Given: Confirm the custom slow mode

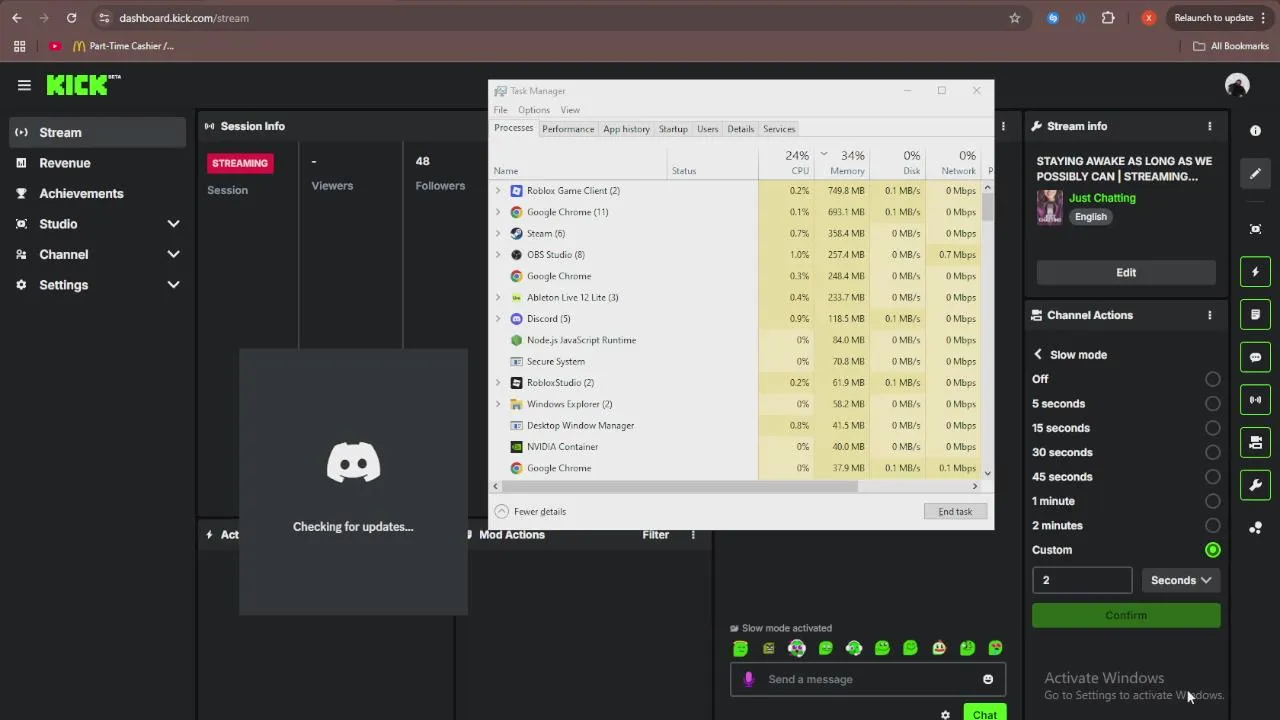Looking at the screenshot, I should (1126, 616).
